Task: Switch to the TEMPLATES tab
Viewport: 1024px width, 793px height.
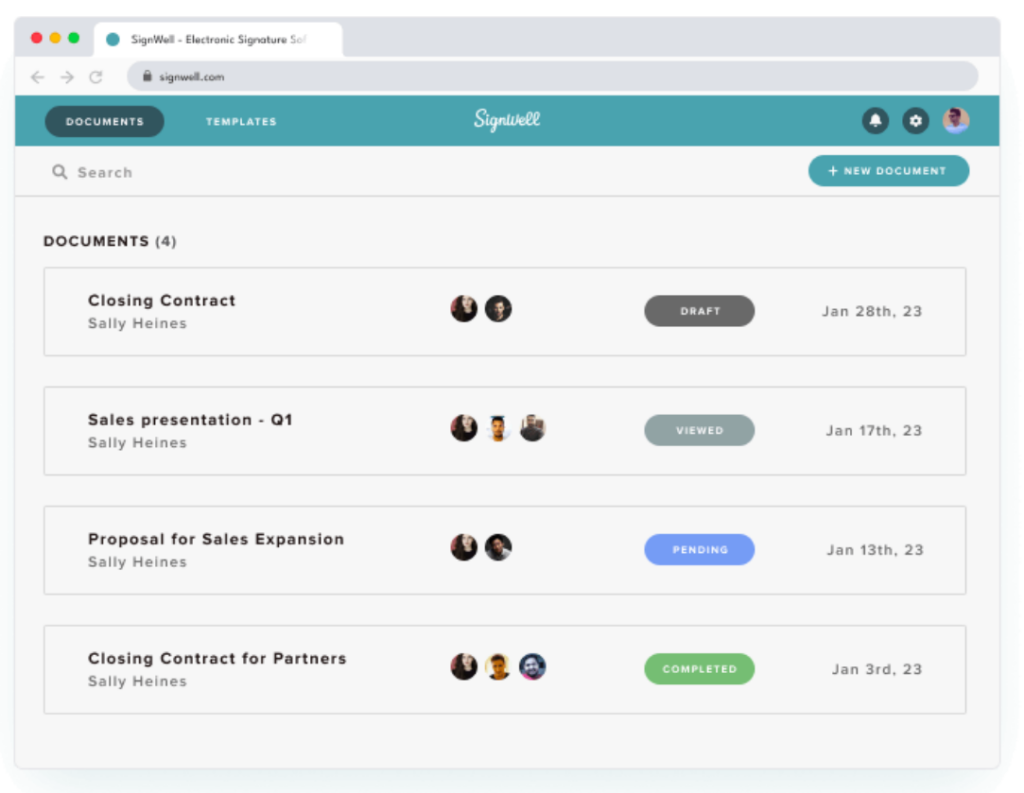Action: (240, 121)
